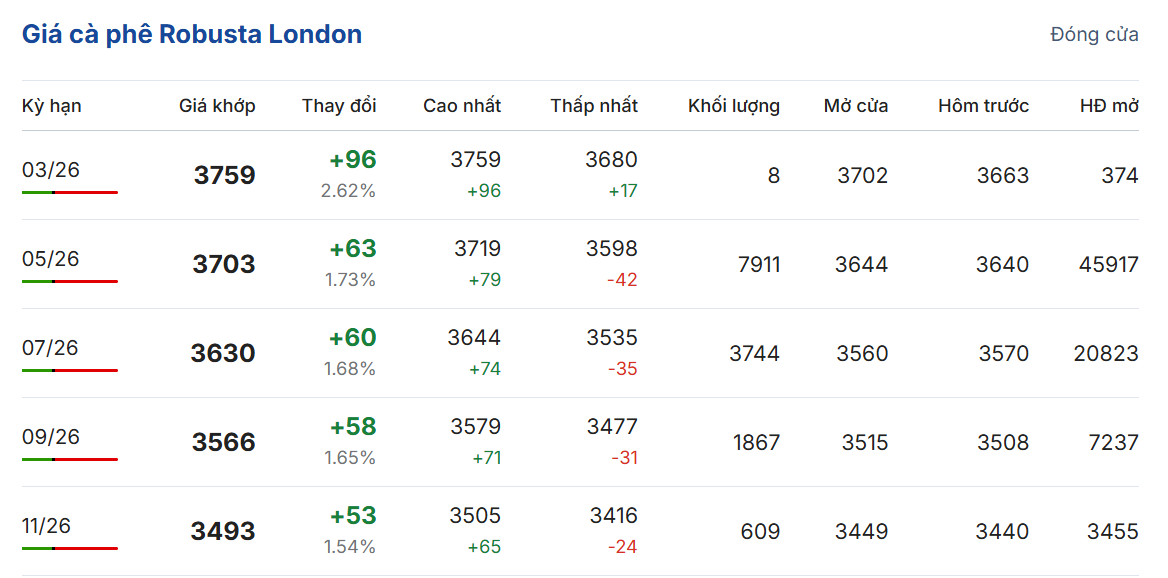The image size is (1168, 578).
Task: Click the 3493 matched price for 11/26
Action: click(223, 532)
